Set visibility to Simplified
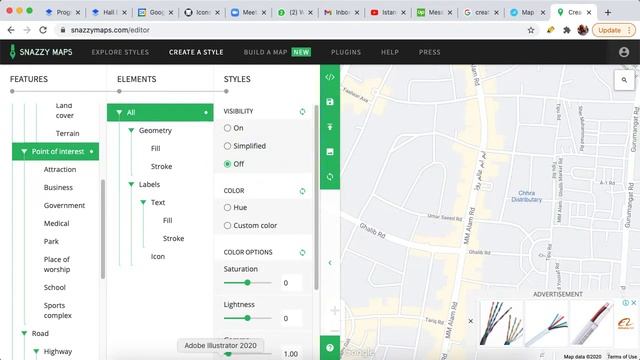This screenshot has height=360, width=640. [227, 146]
